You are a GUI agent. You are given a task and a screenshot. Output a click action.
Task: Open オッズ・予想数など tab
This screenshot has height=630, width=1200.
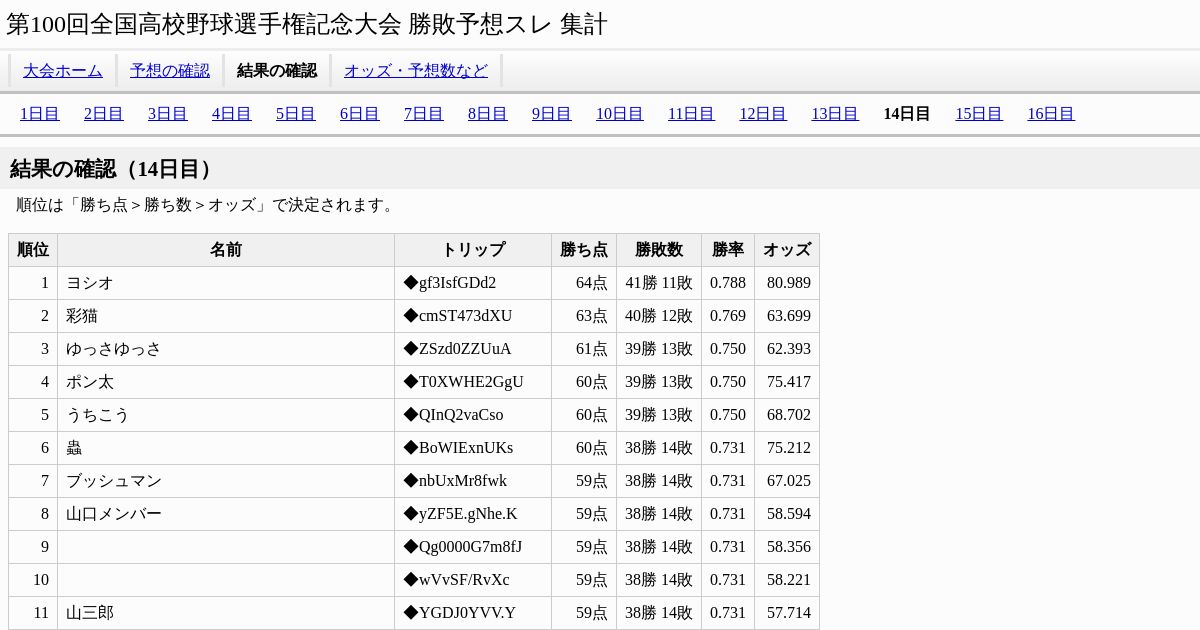click(x=416, y=70)
